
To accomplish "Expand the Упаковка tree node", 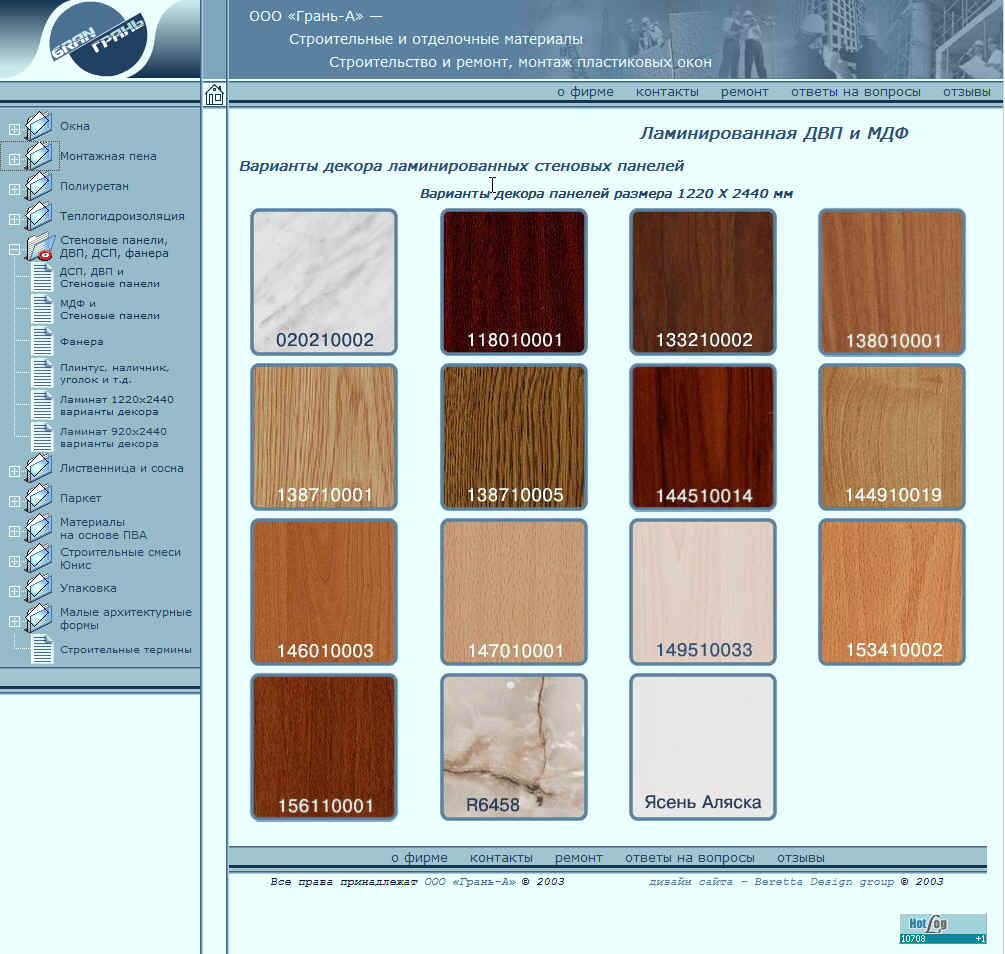I will pyautogui.click(x=14, y=591).
